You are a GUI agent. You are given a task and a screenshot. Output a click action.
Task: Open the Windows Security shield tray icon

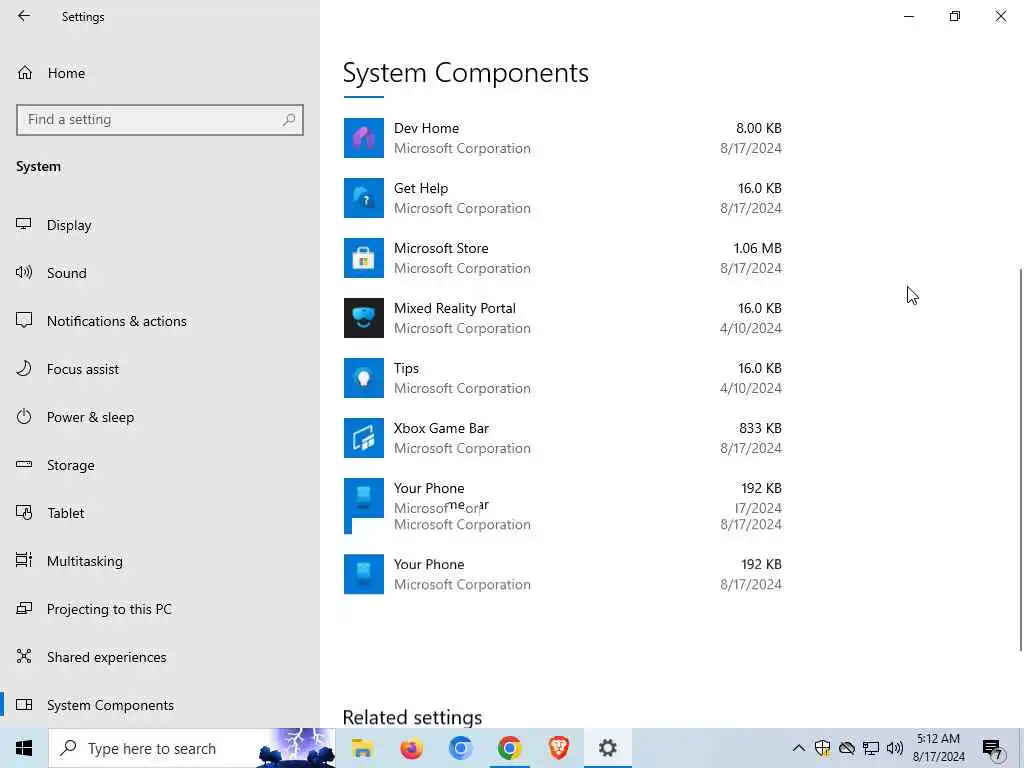(822, 748)
